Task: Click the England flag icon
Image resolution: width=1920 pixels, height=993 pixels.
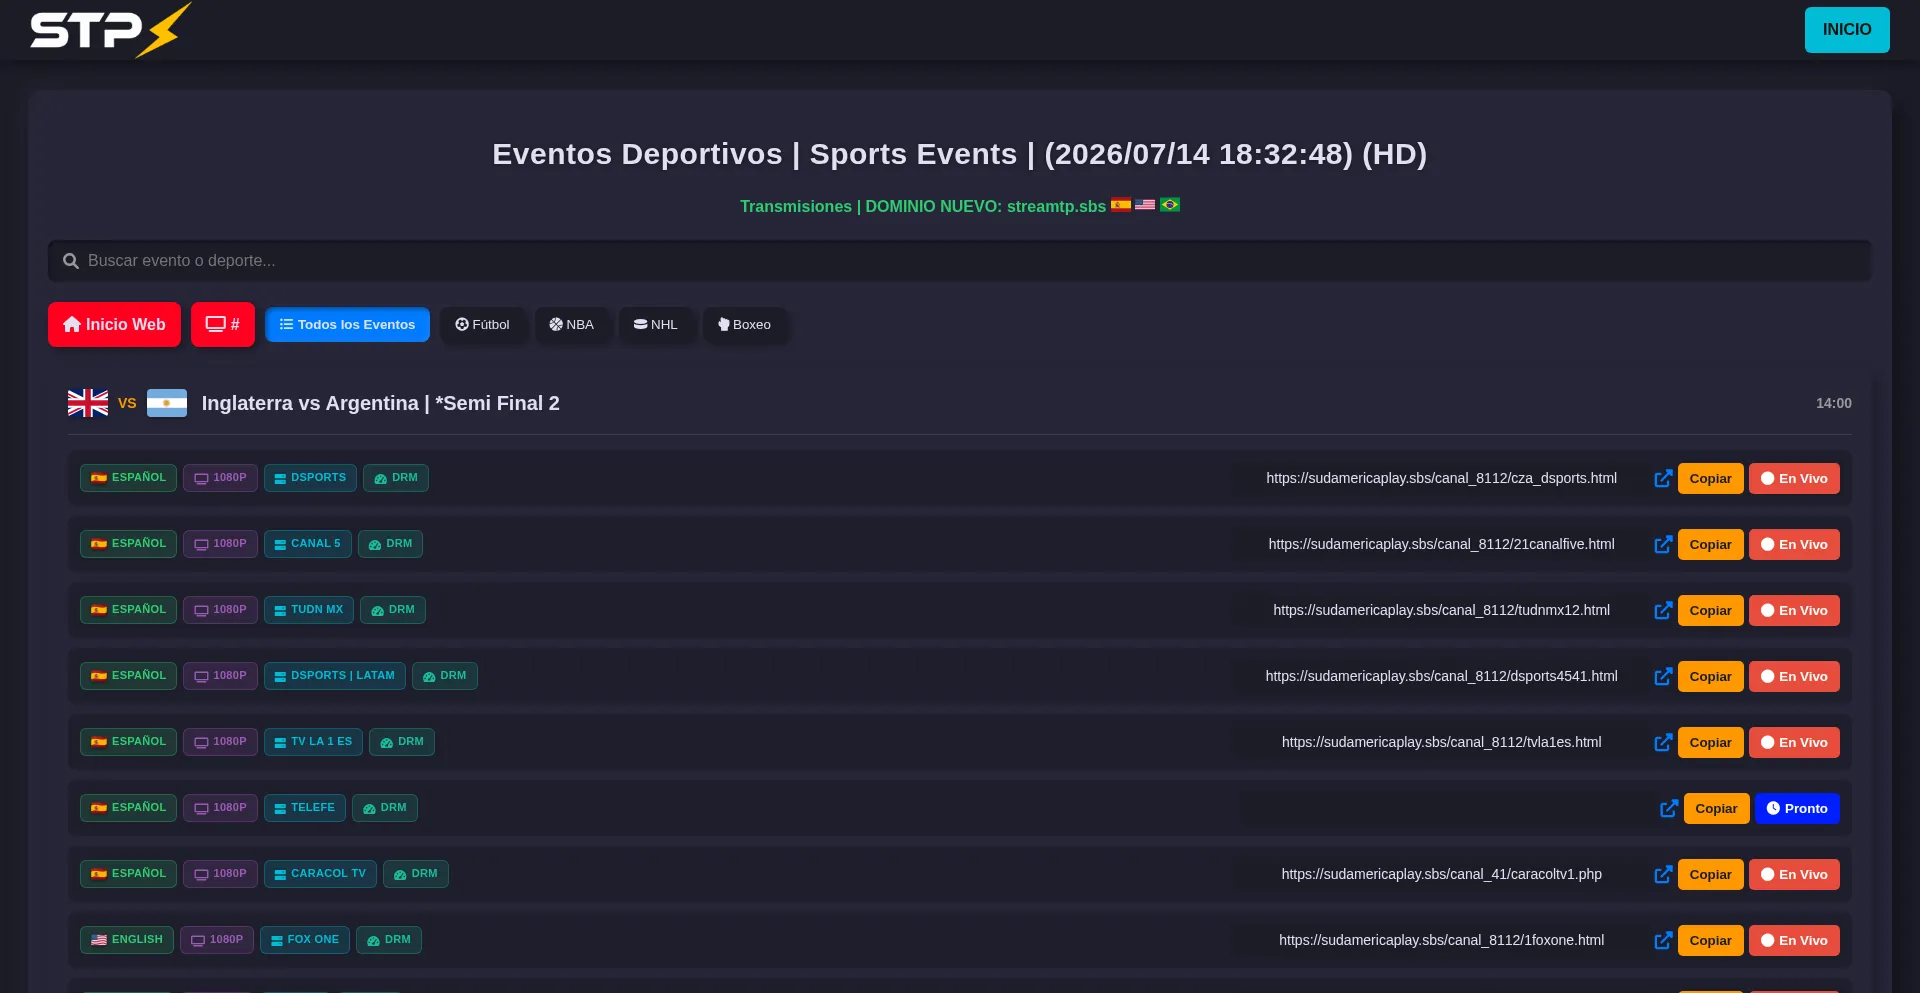Action: 88,403
